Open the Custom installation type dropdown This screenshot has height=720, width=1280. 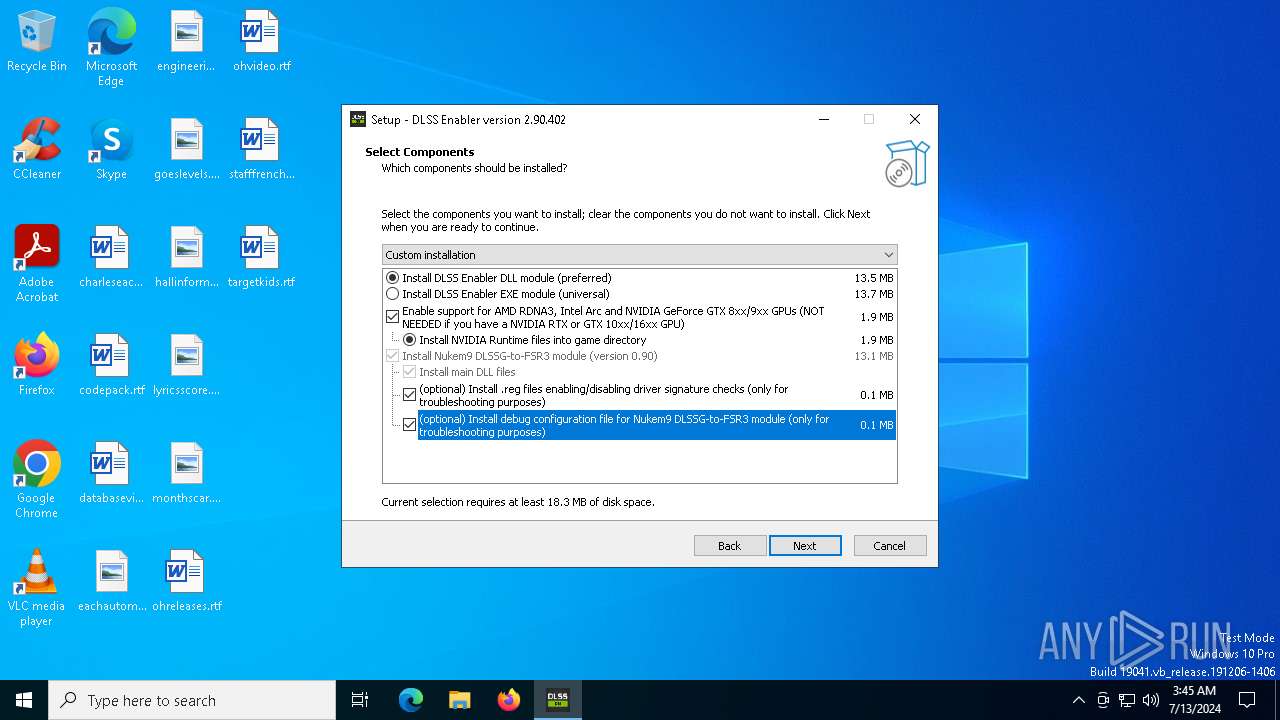[639, 255]
